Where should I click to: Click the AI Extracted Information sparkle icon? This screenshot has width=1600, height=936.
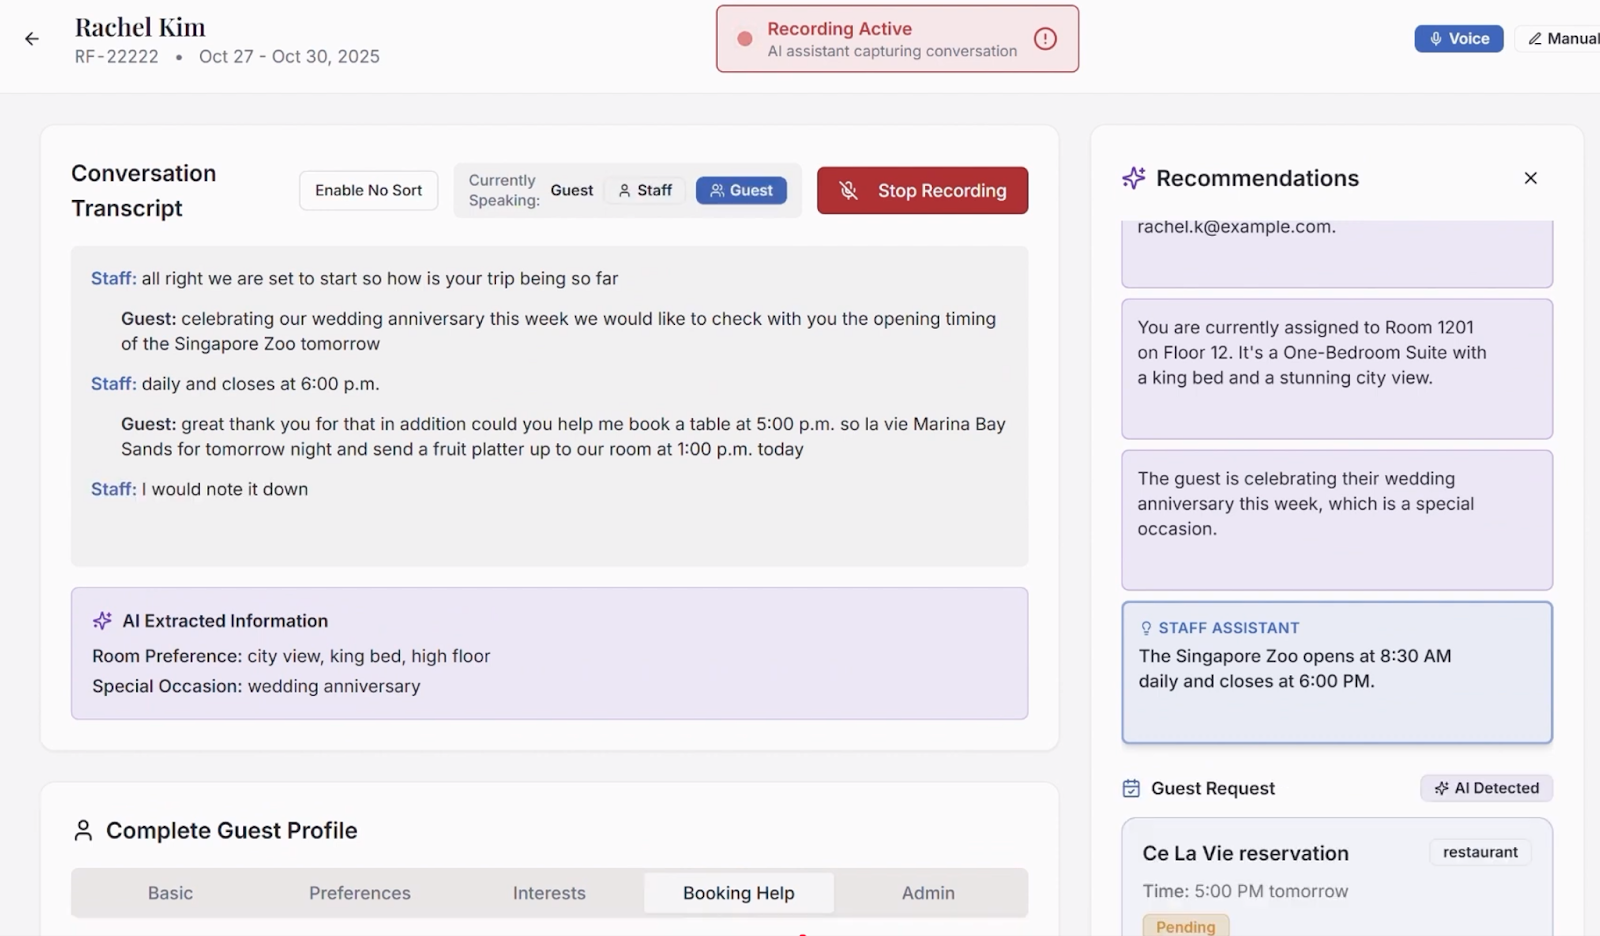coord(101,620)
